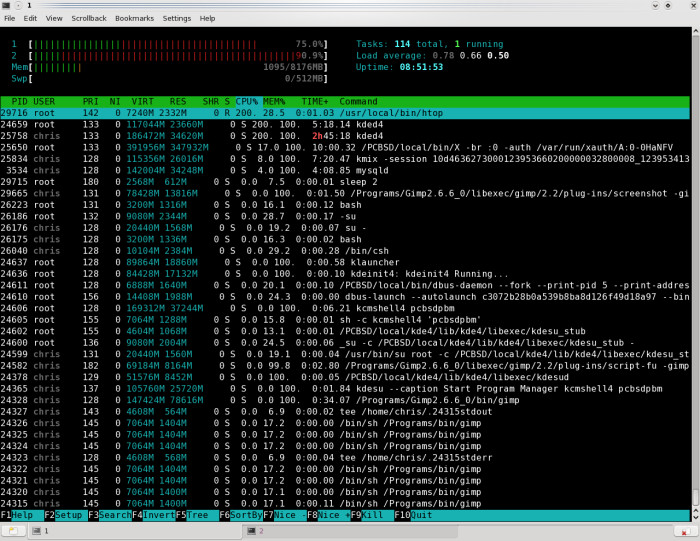Open the Settings menu

coord(177,18)
